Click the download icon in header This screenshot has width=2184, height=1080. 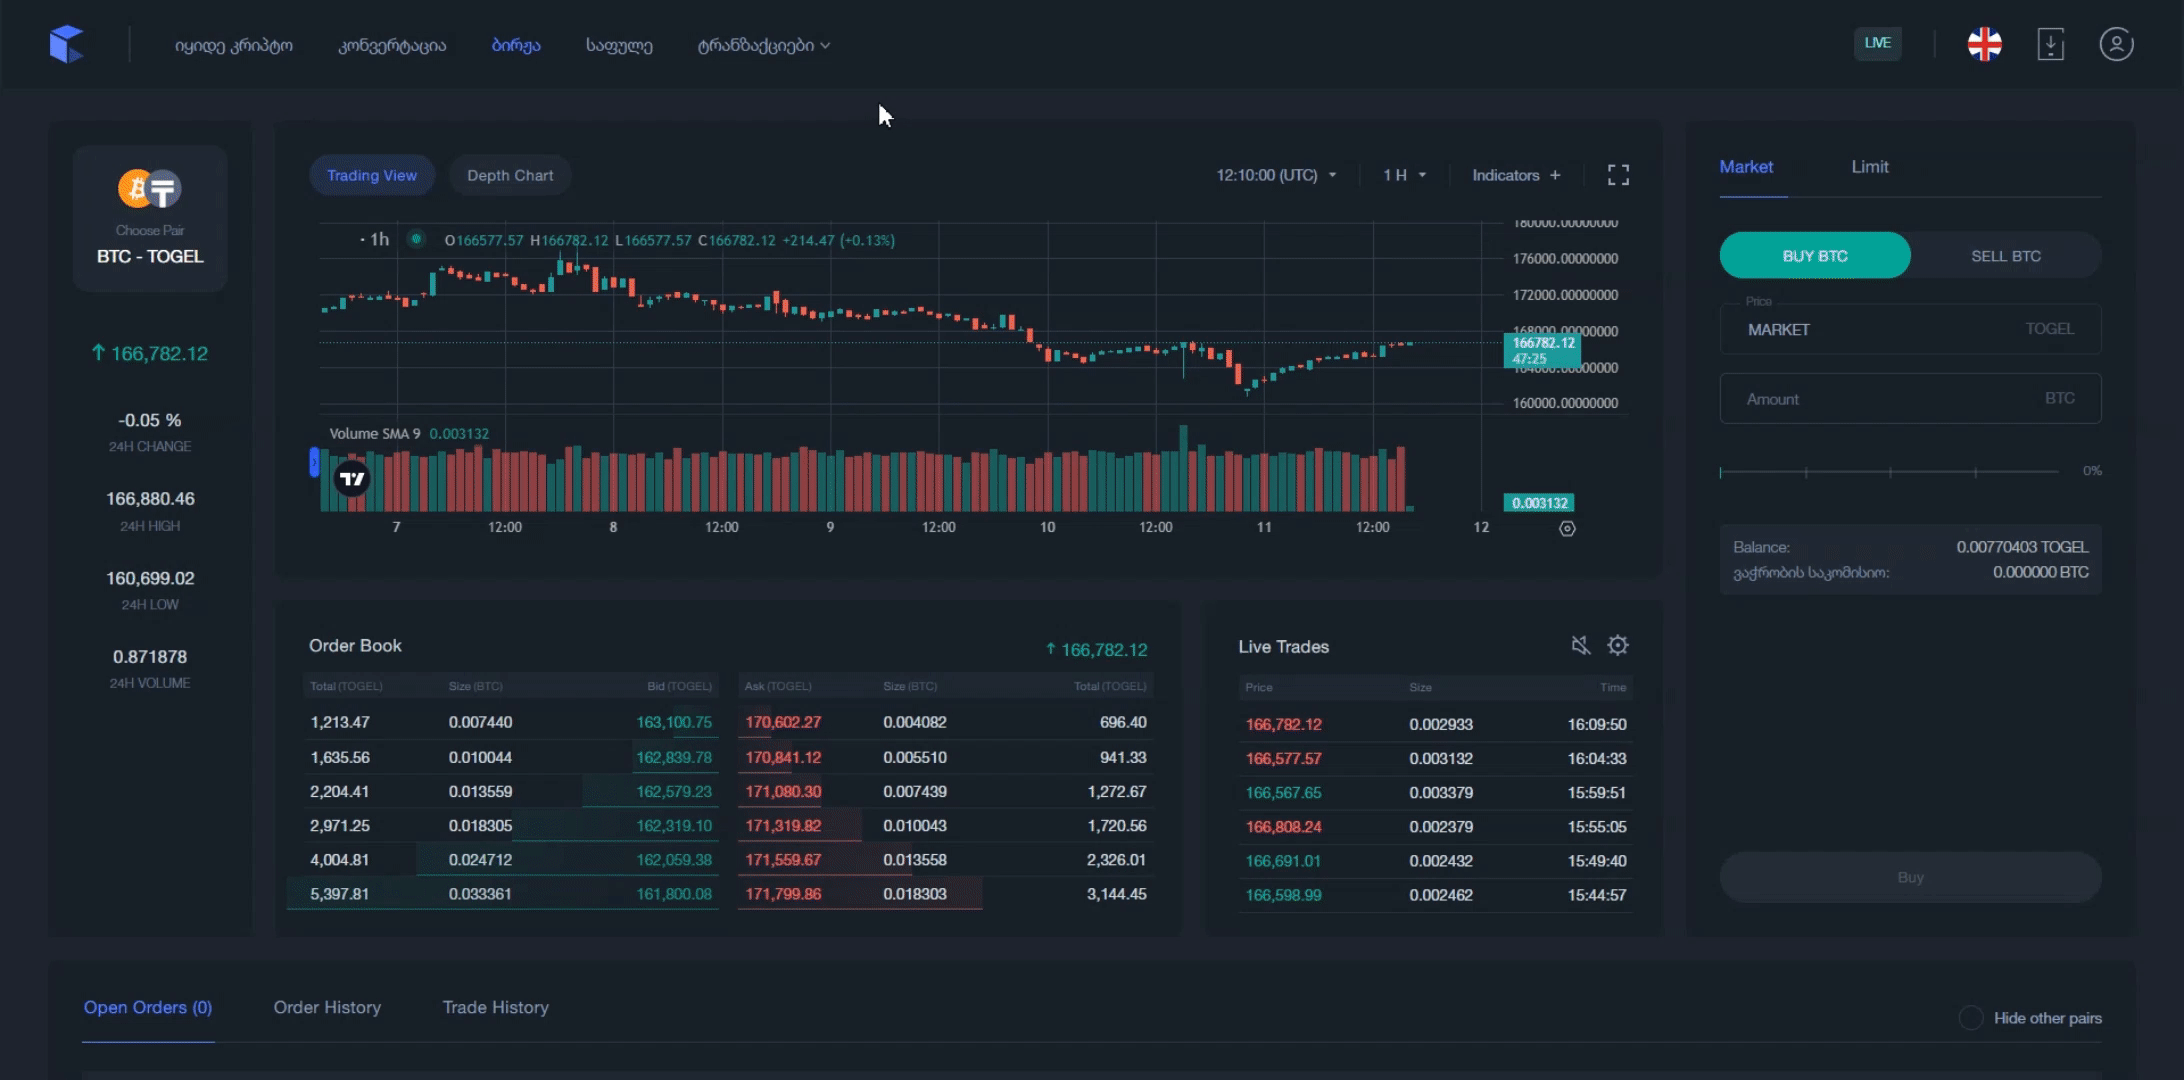pyautogui.click(x=2050, y=44)
